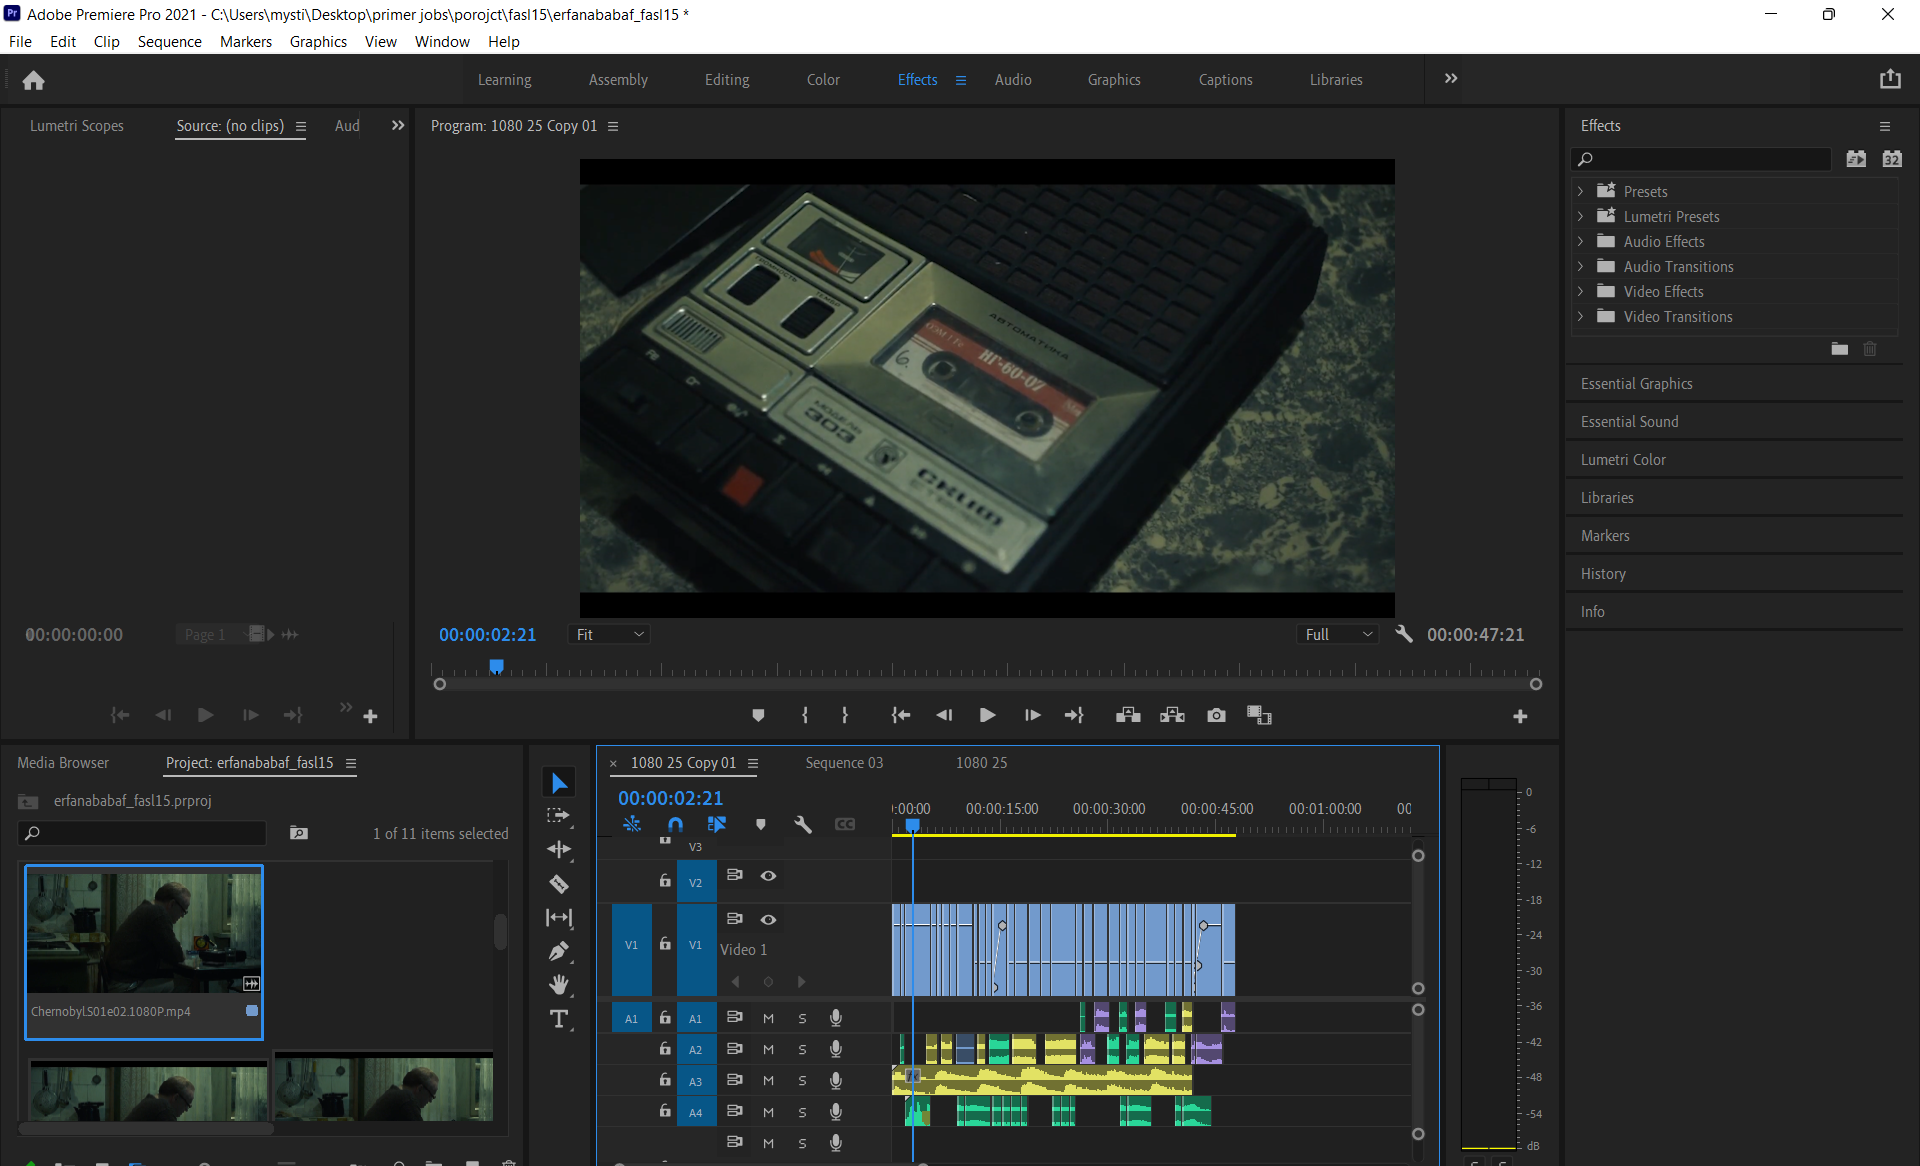Viewport: 1920px width, 1166px height.
Task: Toggle V2 track output eye
Action: 768,876
